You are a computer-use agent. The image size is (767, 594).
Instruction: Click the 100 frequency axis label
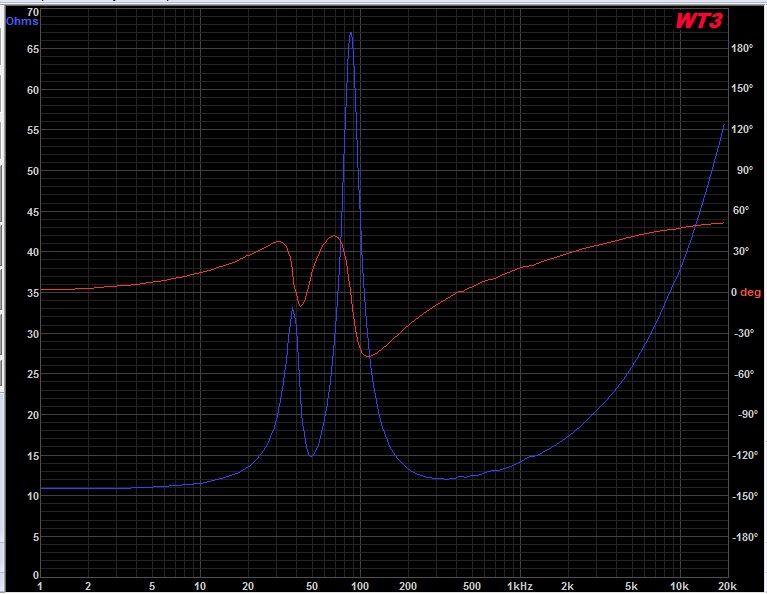coord(360,586)
